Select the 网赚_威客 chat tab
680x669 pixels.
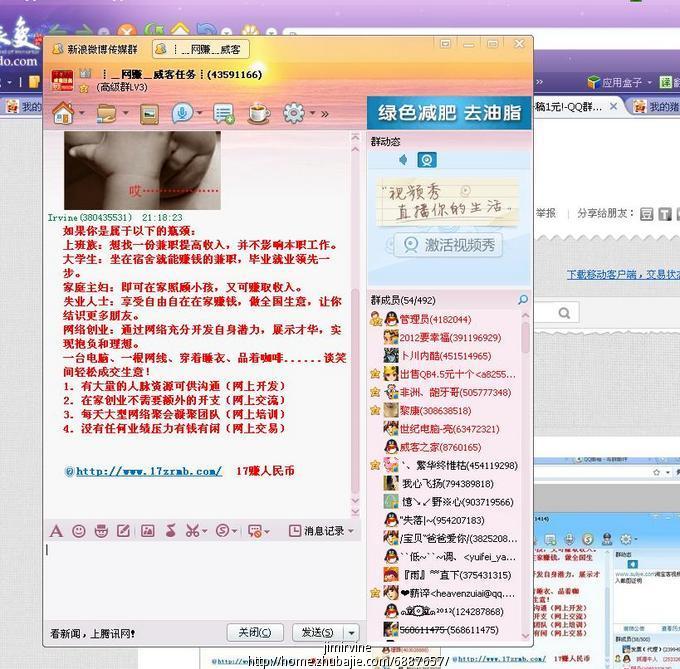201,49
